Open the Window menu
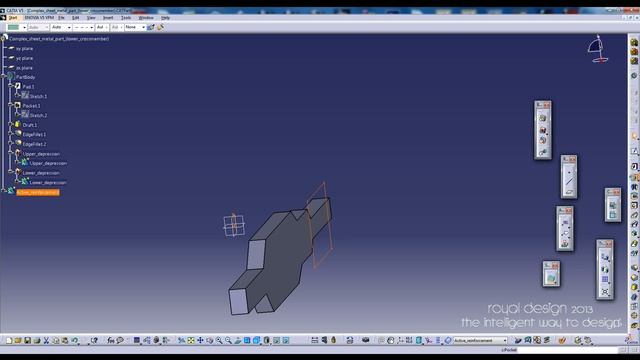The height and width of the screenshot is (360, 640). [146, 18]
